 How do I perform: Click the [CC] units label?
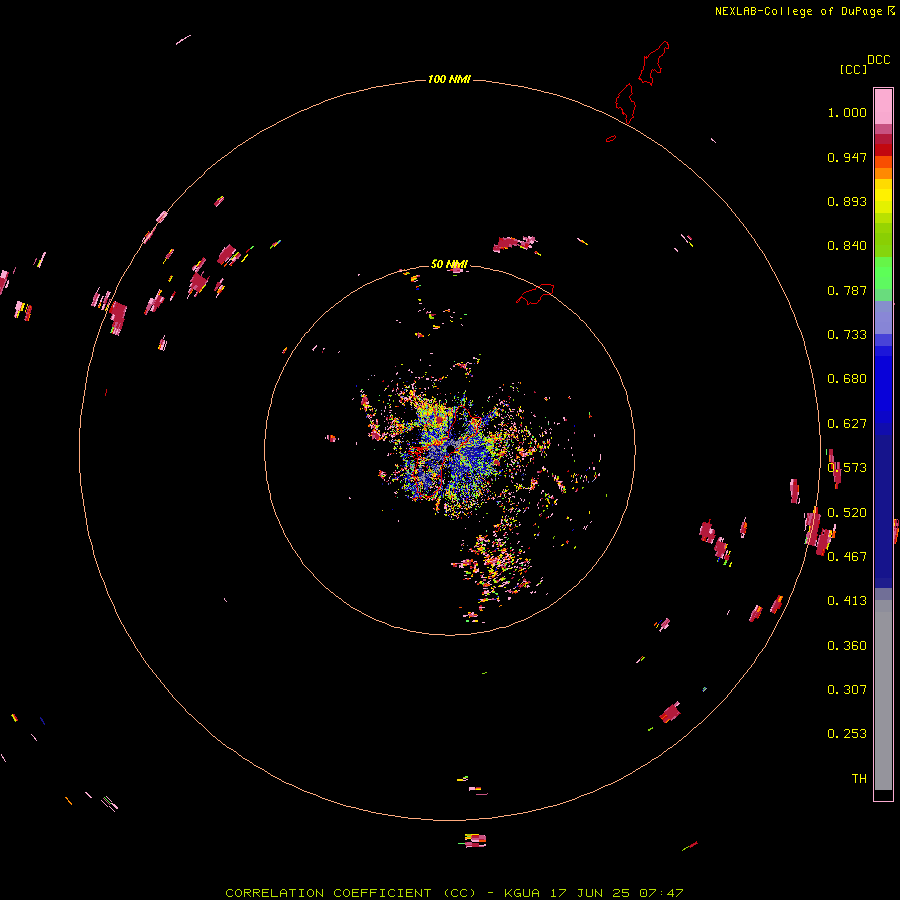pos(853,69)
